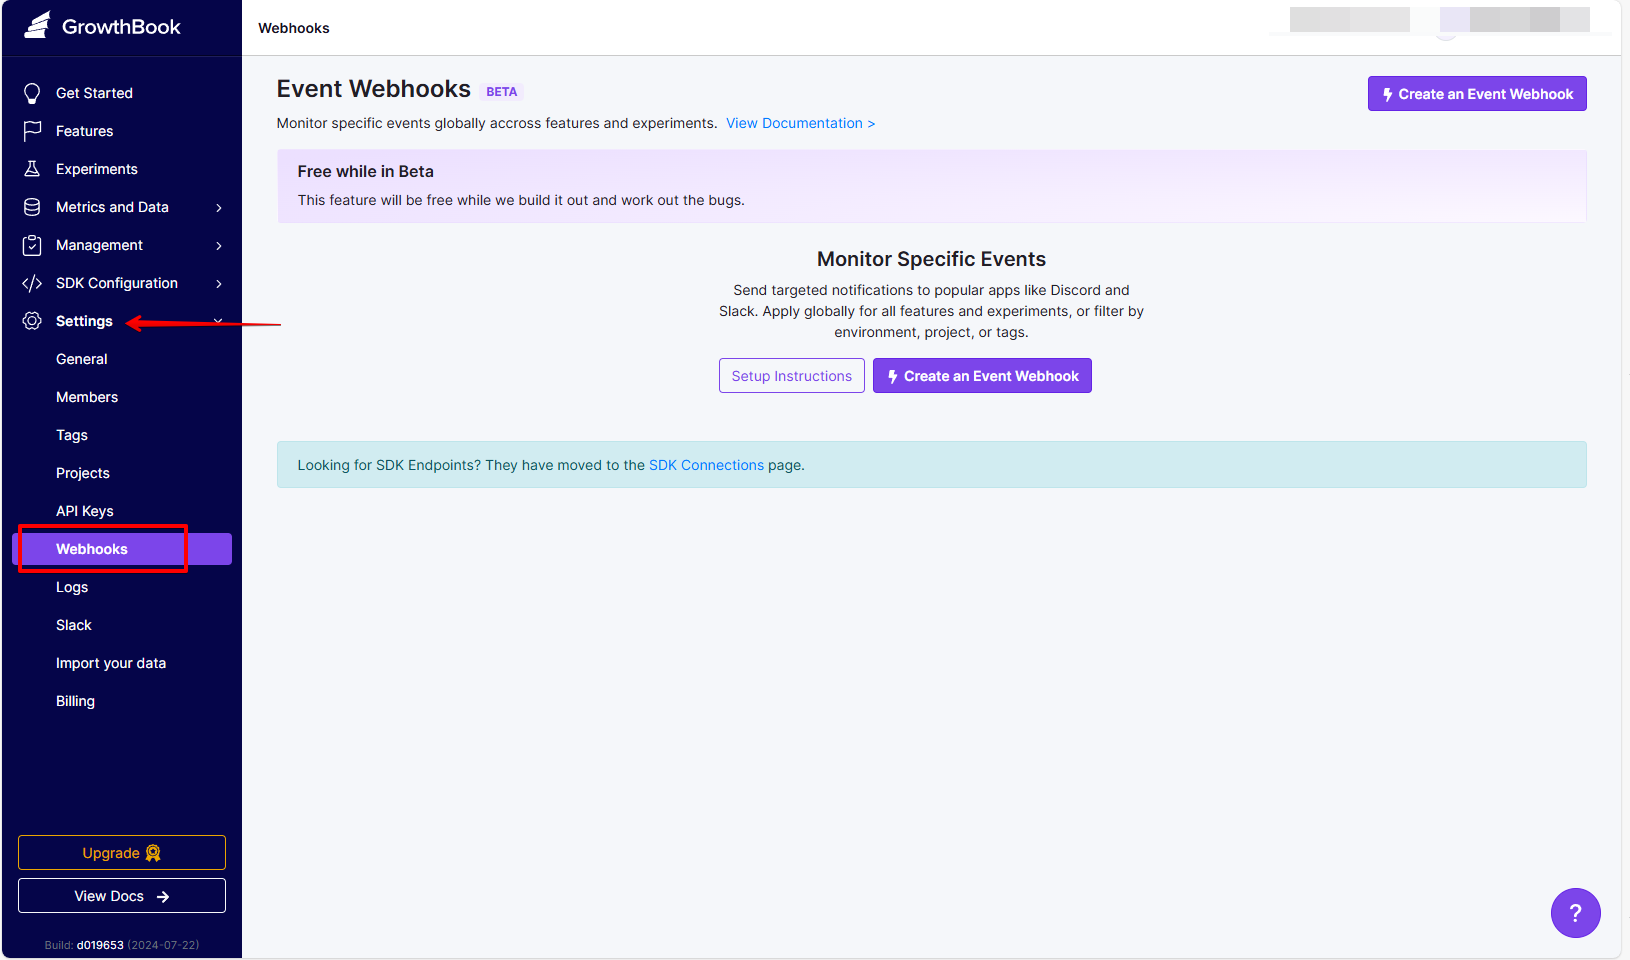This screenshot has width=1630, height=960.
Task: Select API Keys from the sidebar
Action: (x=85, y=510)
